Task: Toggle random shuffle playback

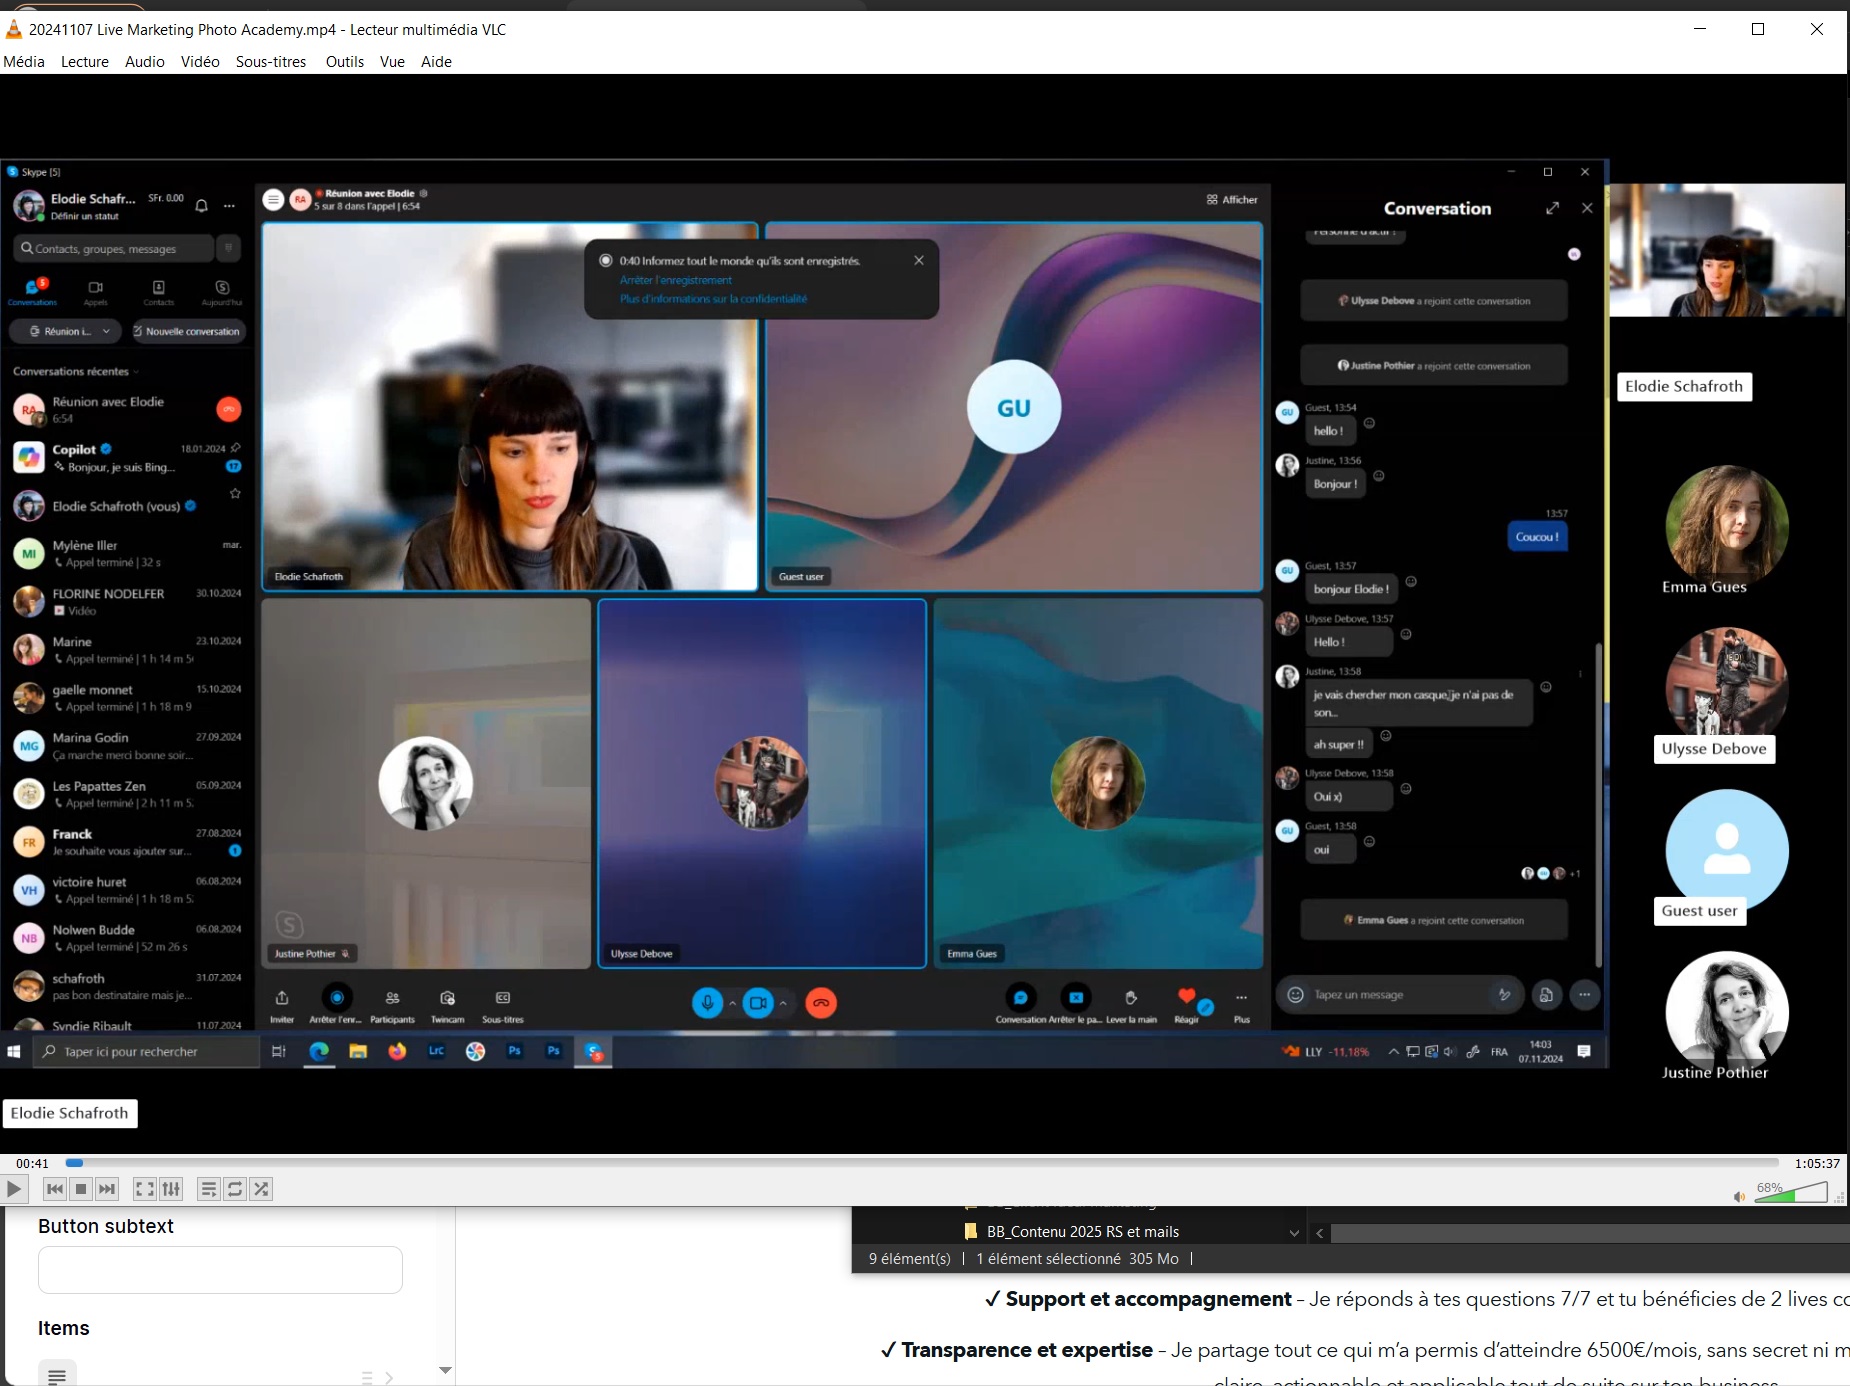Action: pos(261,1189)
